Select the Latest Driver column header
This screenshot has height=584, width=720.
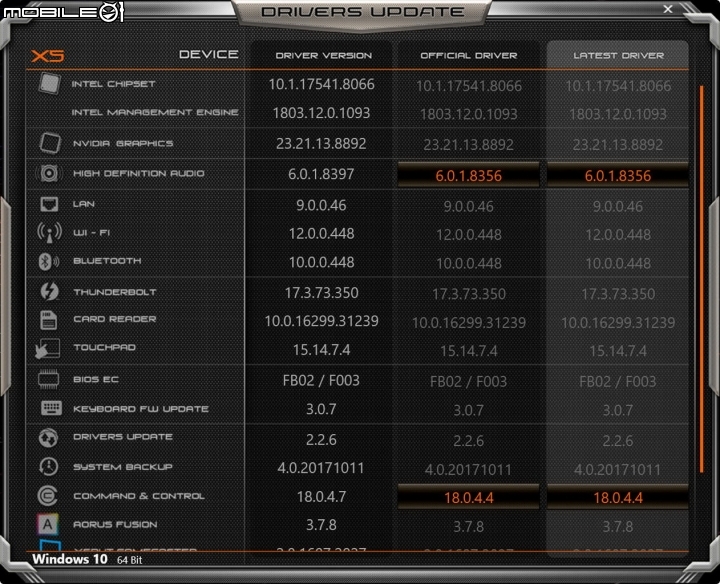(618, 56)
